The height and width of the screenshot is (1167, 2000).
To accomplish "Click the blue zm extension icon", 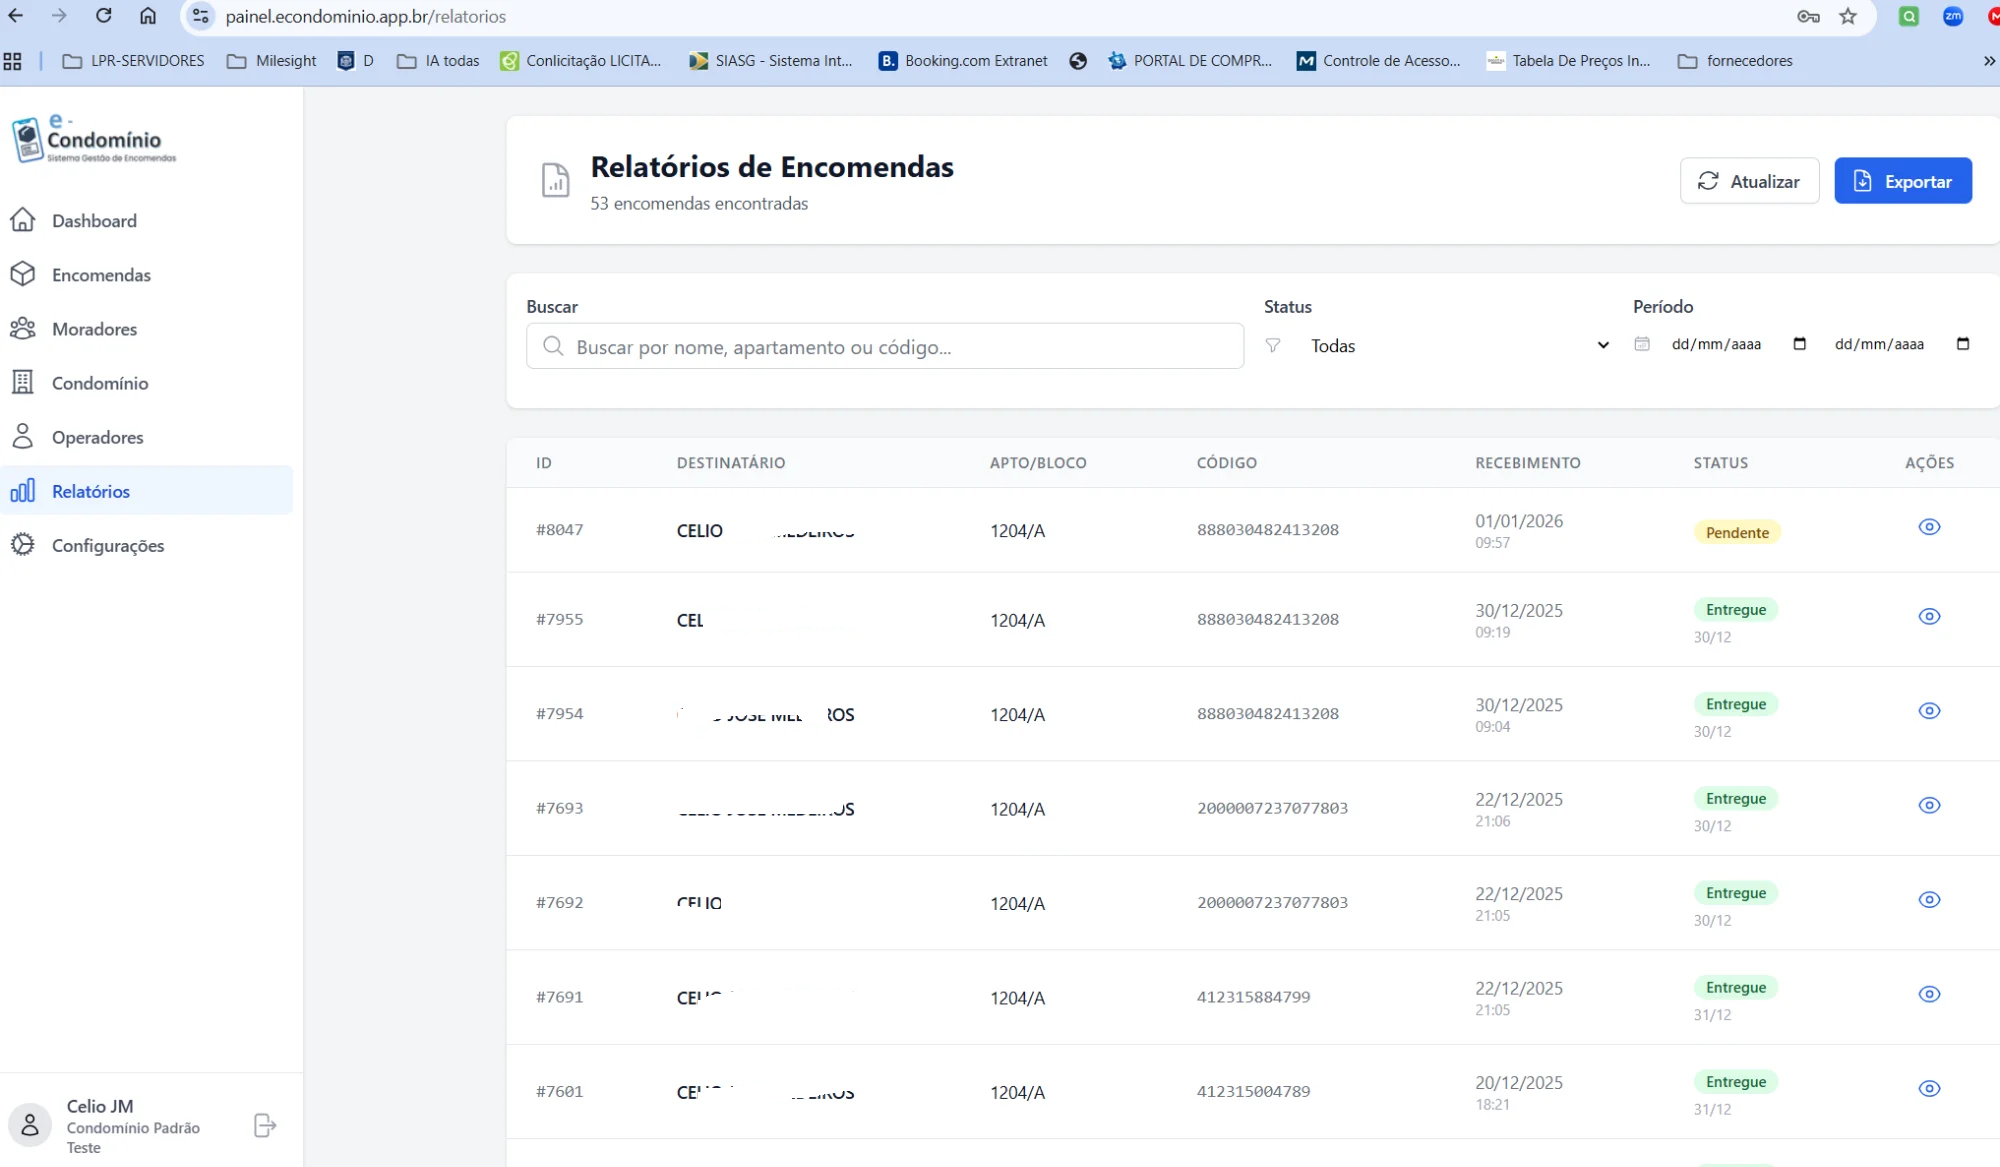I will click(1953, 16).
